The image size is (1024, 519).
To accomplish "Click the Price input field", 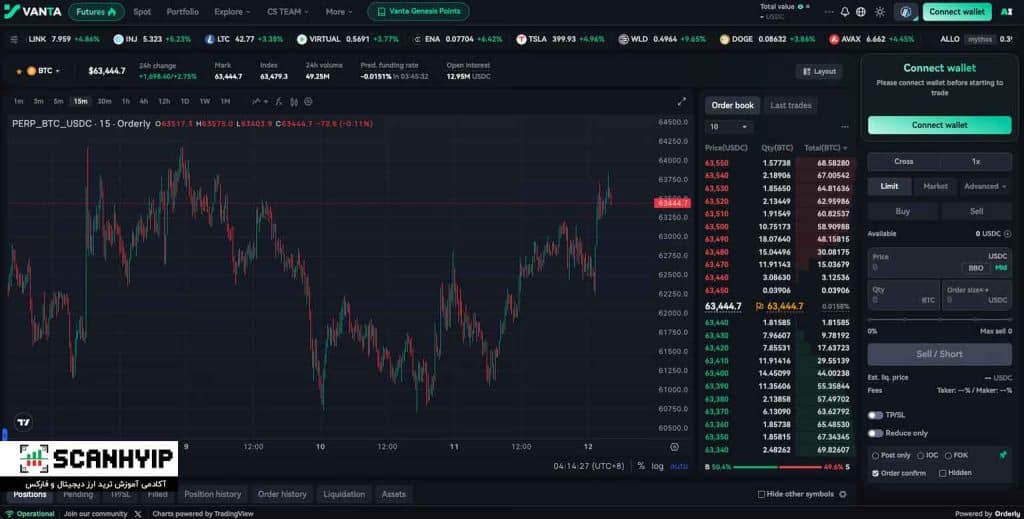I will [939, 262].
